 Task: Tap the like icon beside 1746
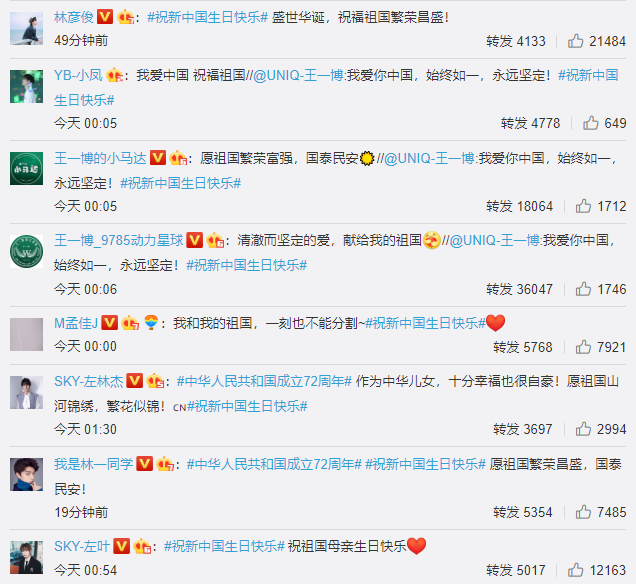tap(583, 289)
